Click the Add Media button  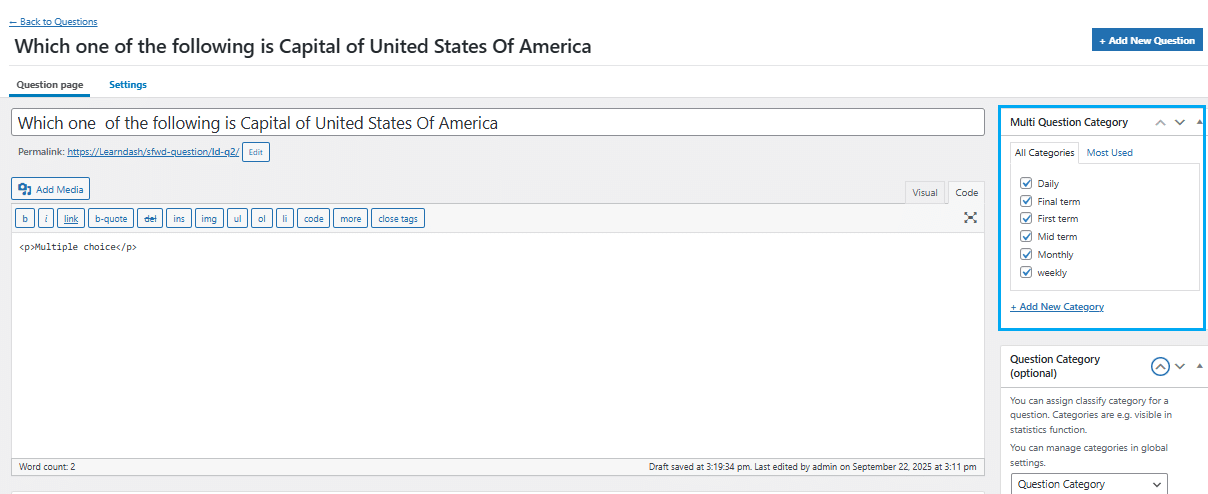tap(51, 188)
